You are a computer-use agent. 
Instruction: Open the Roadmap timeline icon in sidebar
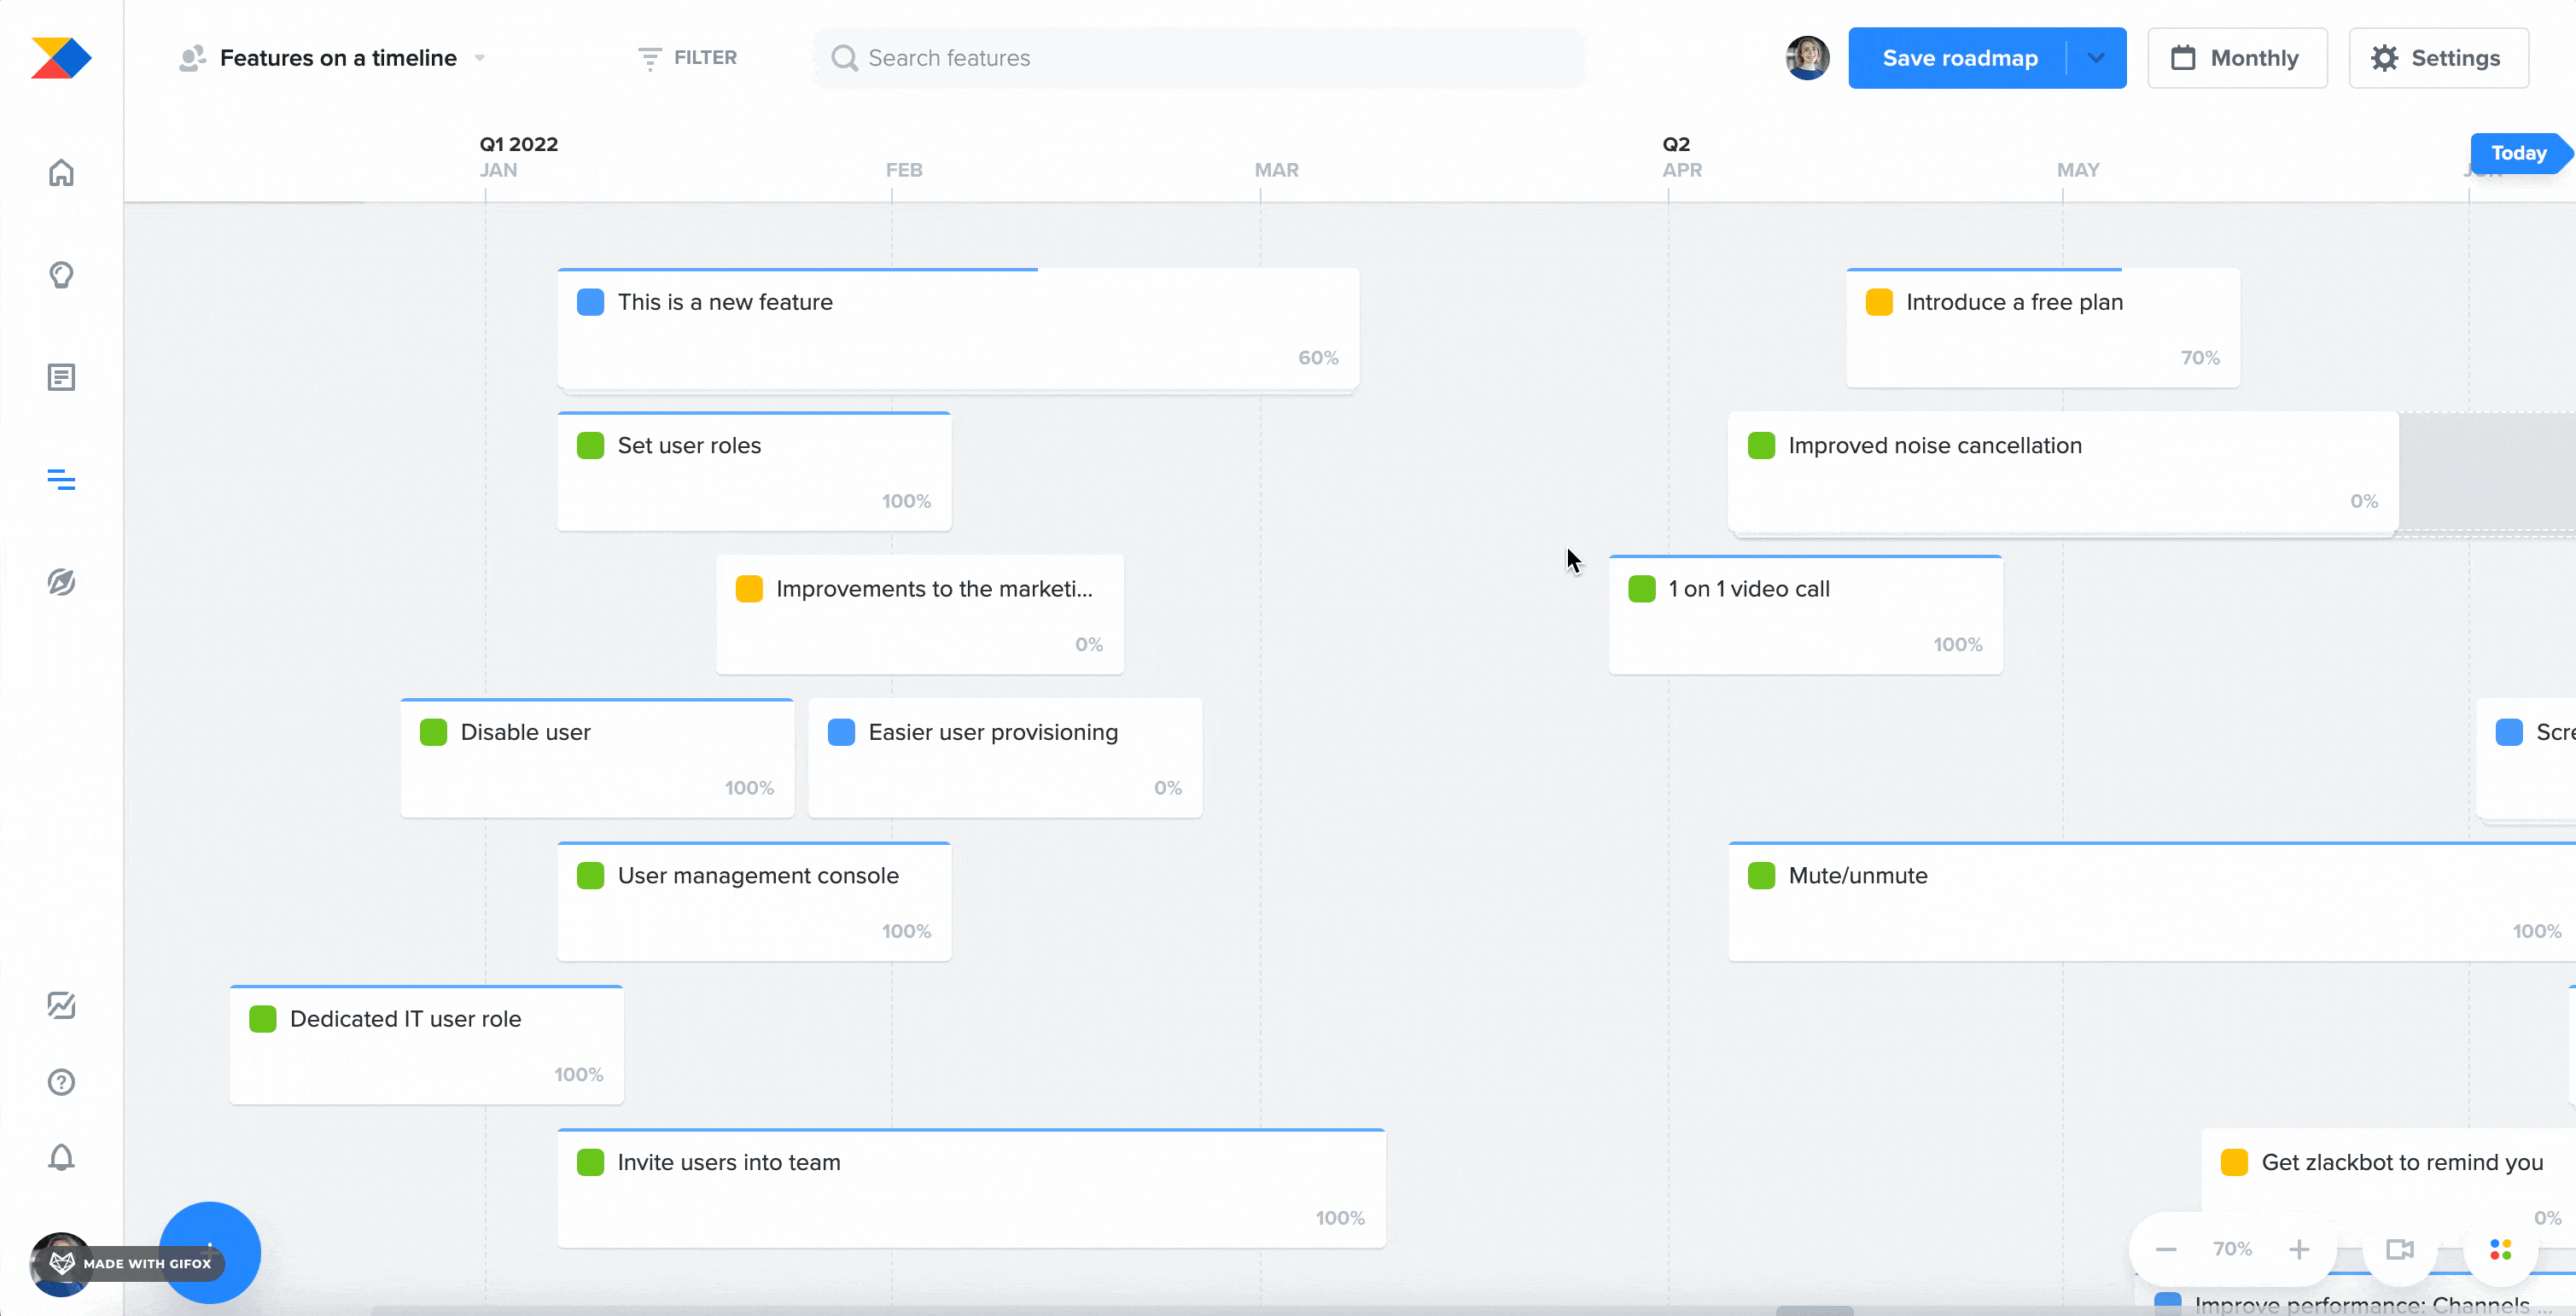click(x=61, y=480)
